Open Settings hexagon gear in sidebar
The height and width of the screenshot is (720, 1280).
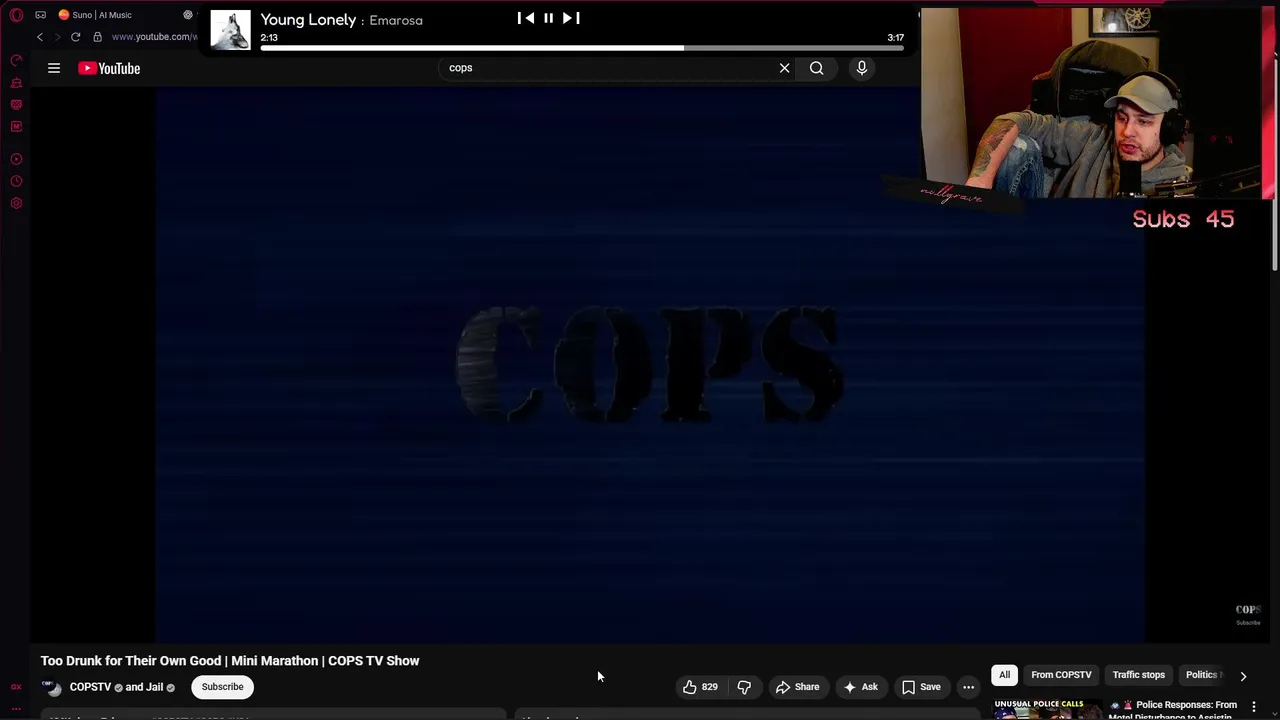16,203
